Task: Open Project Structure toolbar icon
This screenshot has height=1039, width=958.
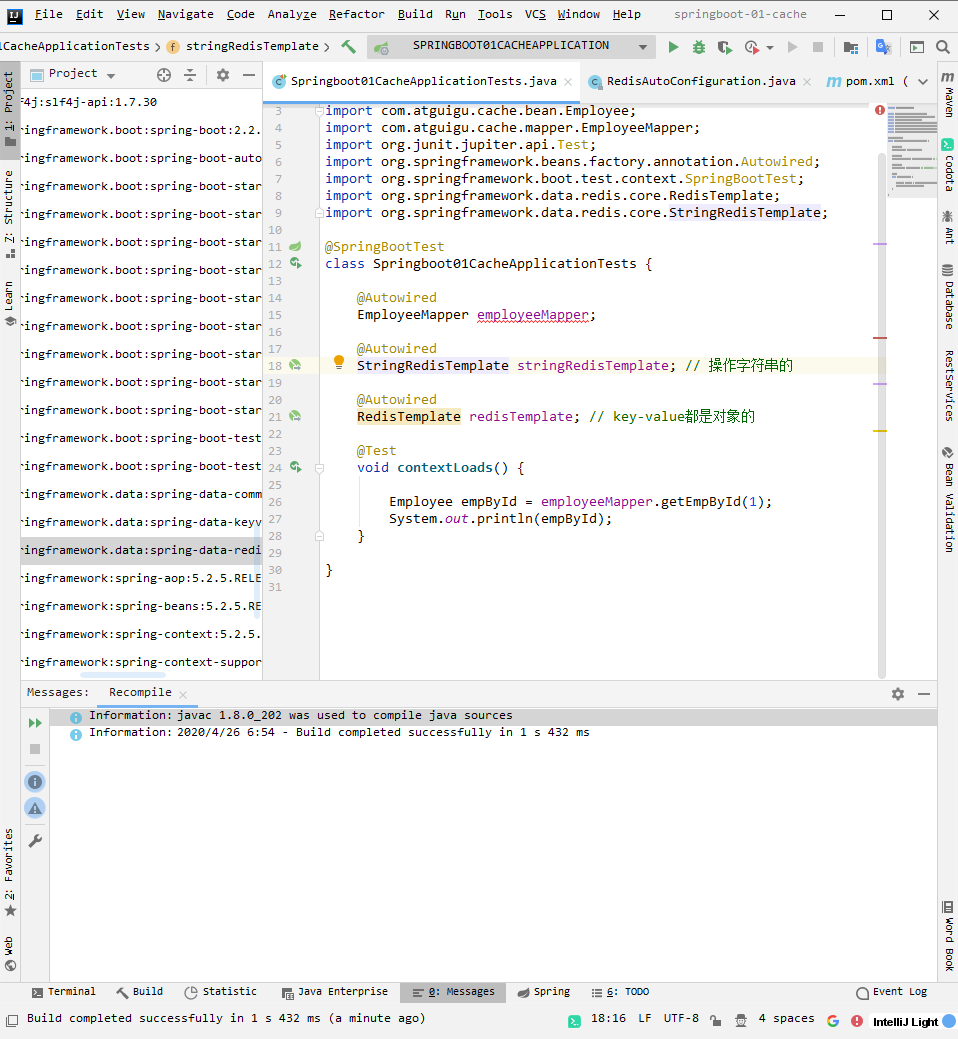Action: [x=851, y=47]
